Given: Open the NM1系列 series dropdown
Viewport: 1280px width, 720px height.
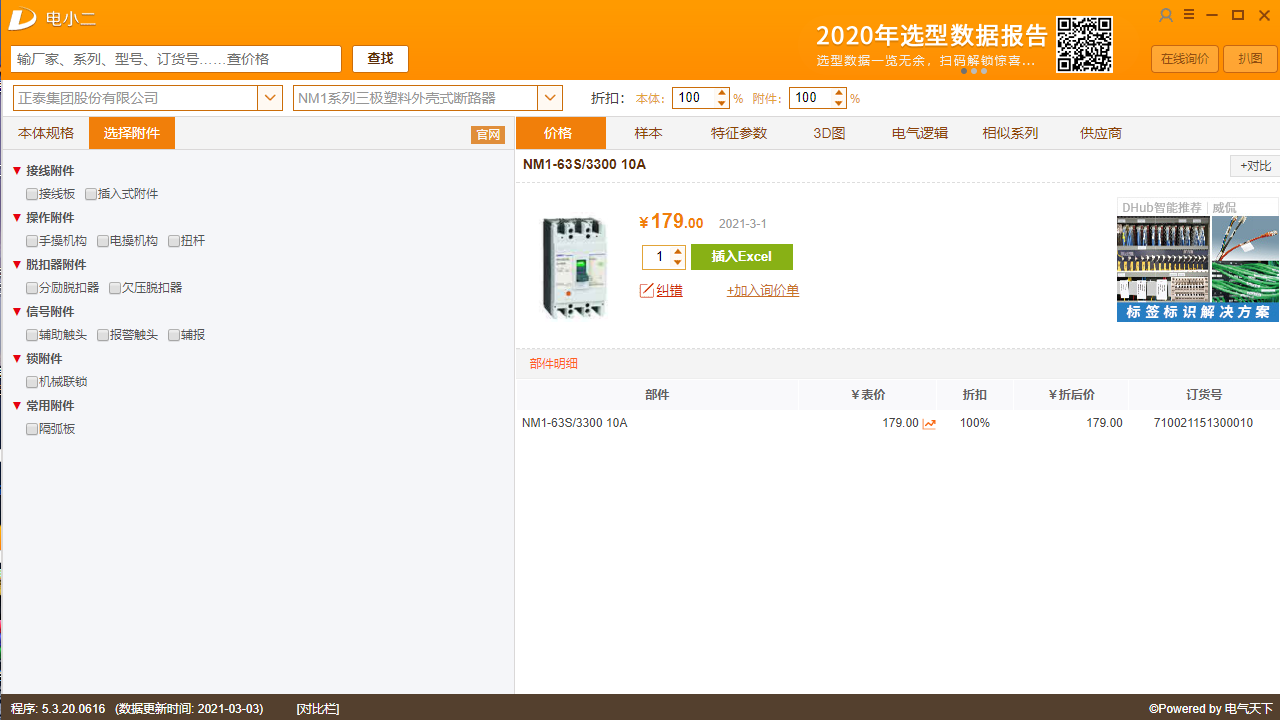Looking at the screenshot, I should tap(550, 97).
